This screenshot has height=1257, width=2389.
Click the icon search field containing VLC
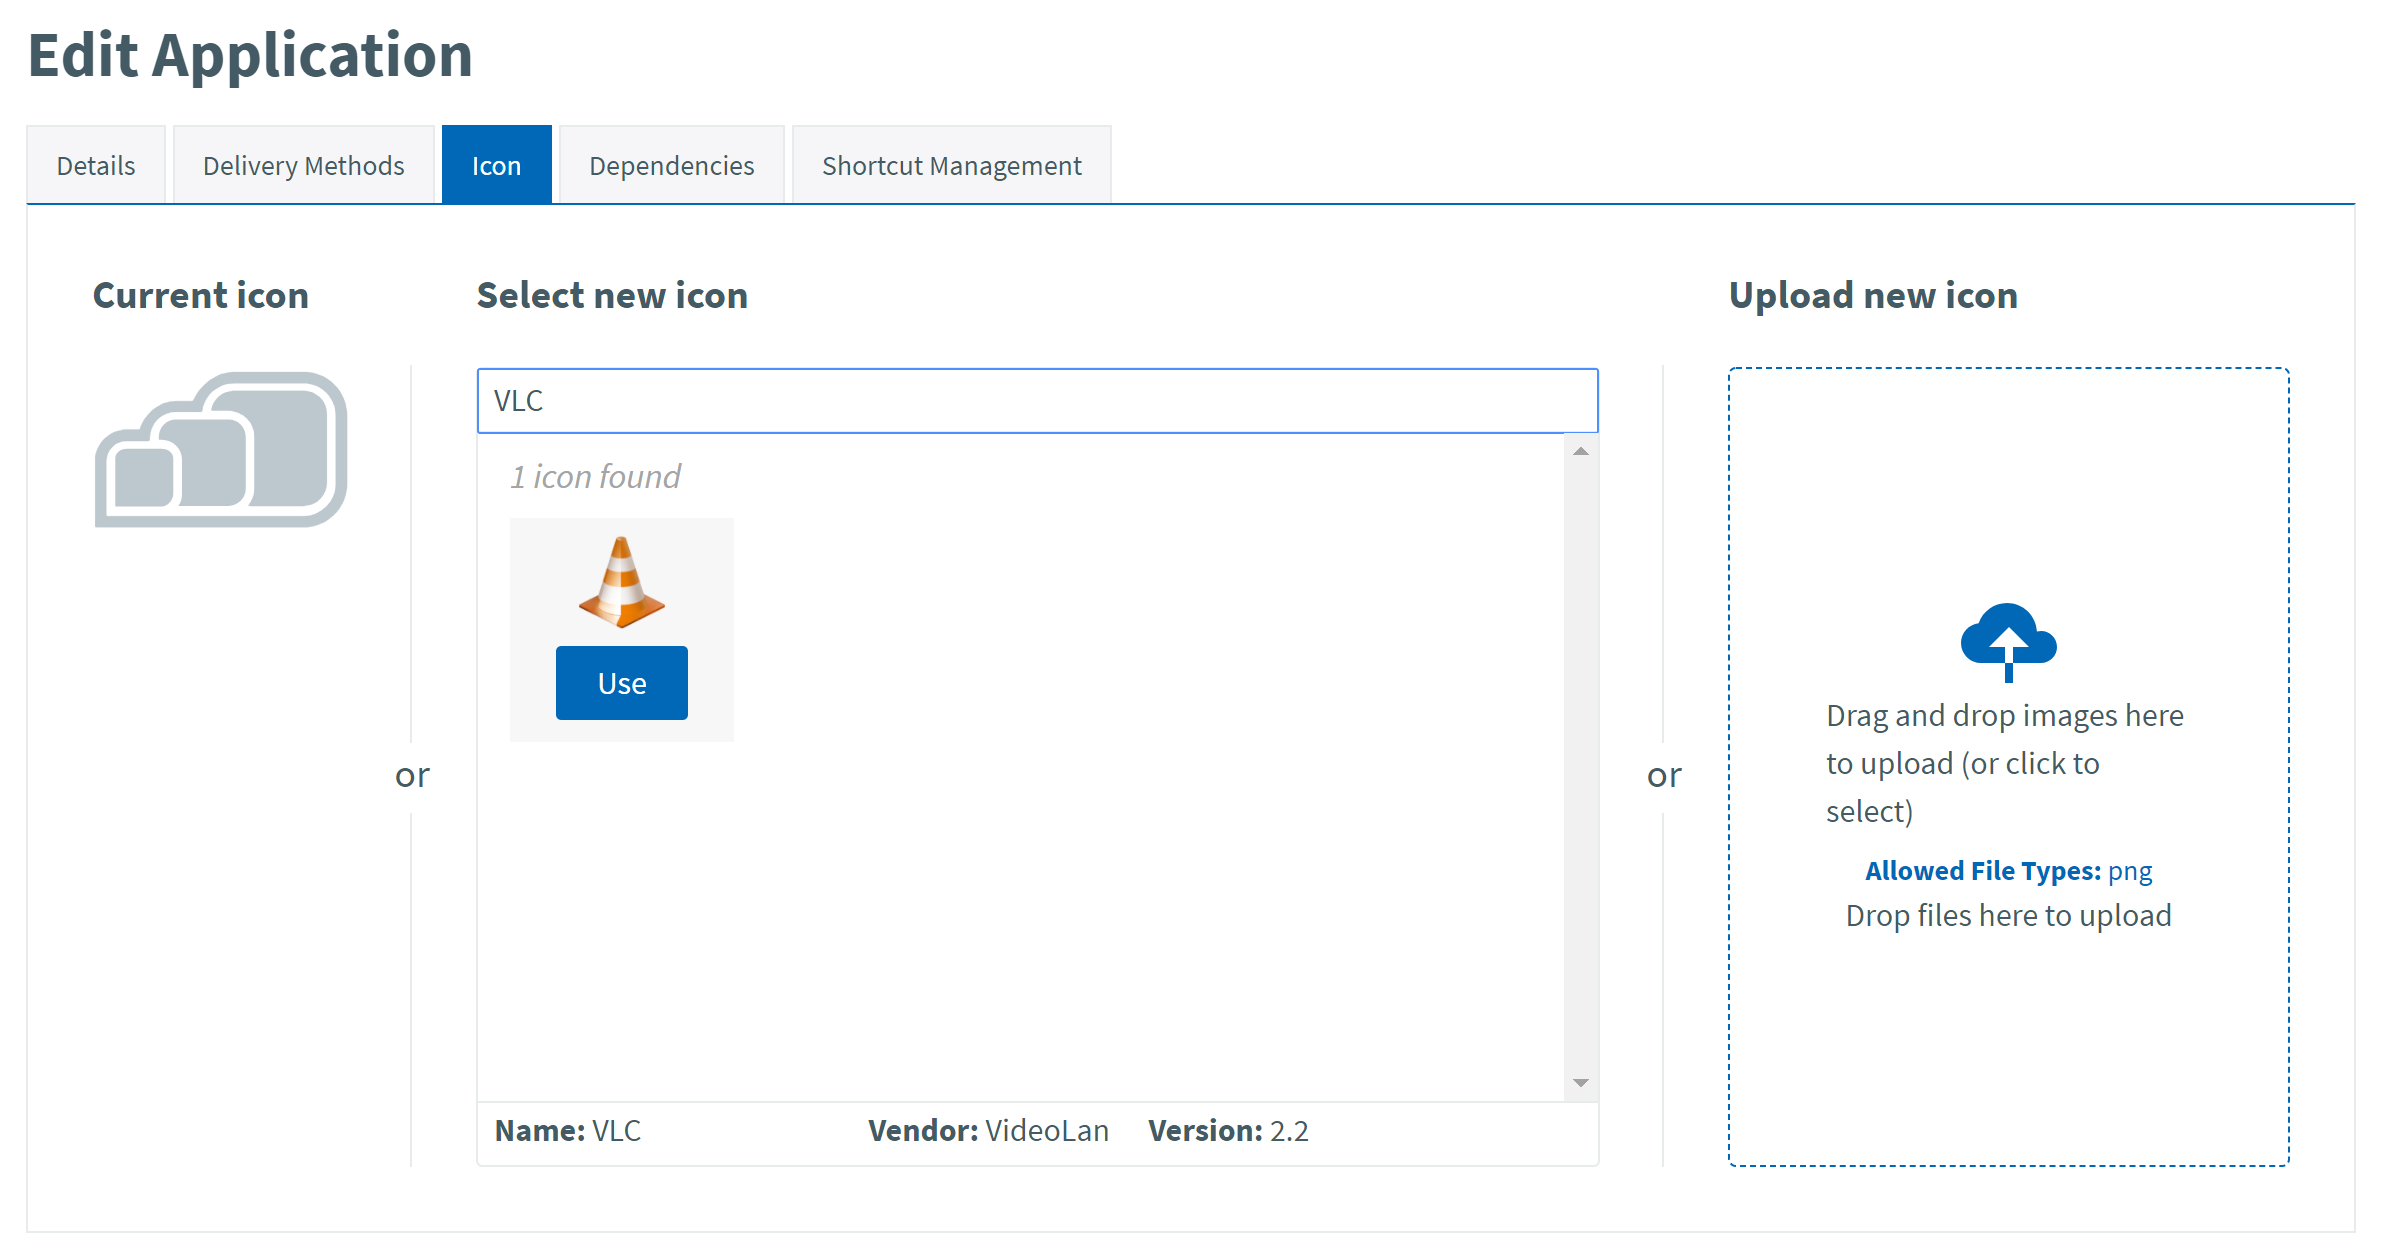tap(1037, 400)
